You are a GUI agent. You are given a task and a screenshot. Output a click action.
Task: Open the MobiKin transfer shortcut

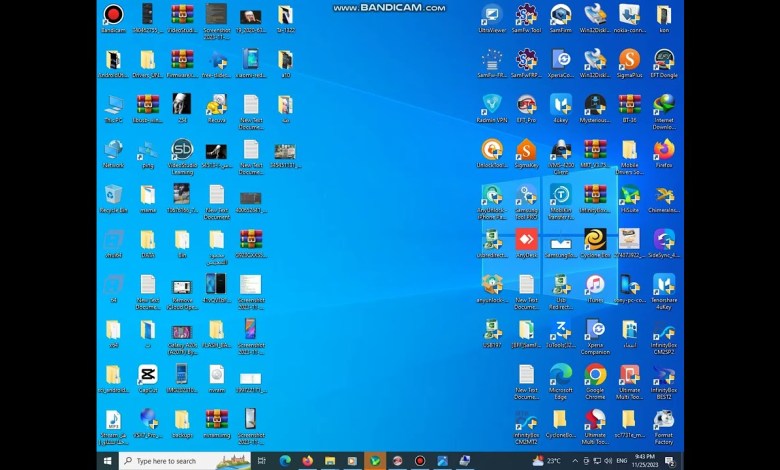[x=561, y=201]
